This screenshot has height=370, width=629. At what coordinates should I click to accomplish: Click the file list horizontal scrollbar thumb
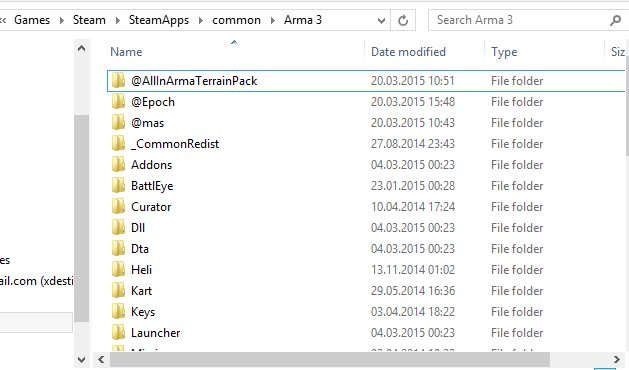(x=330, y=359)
